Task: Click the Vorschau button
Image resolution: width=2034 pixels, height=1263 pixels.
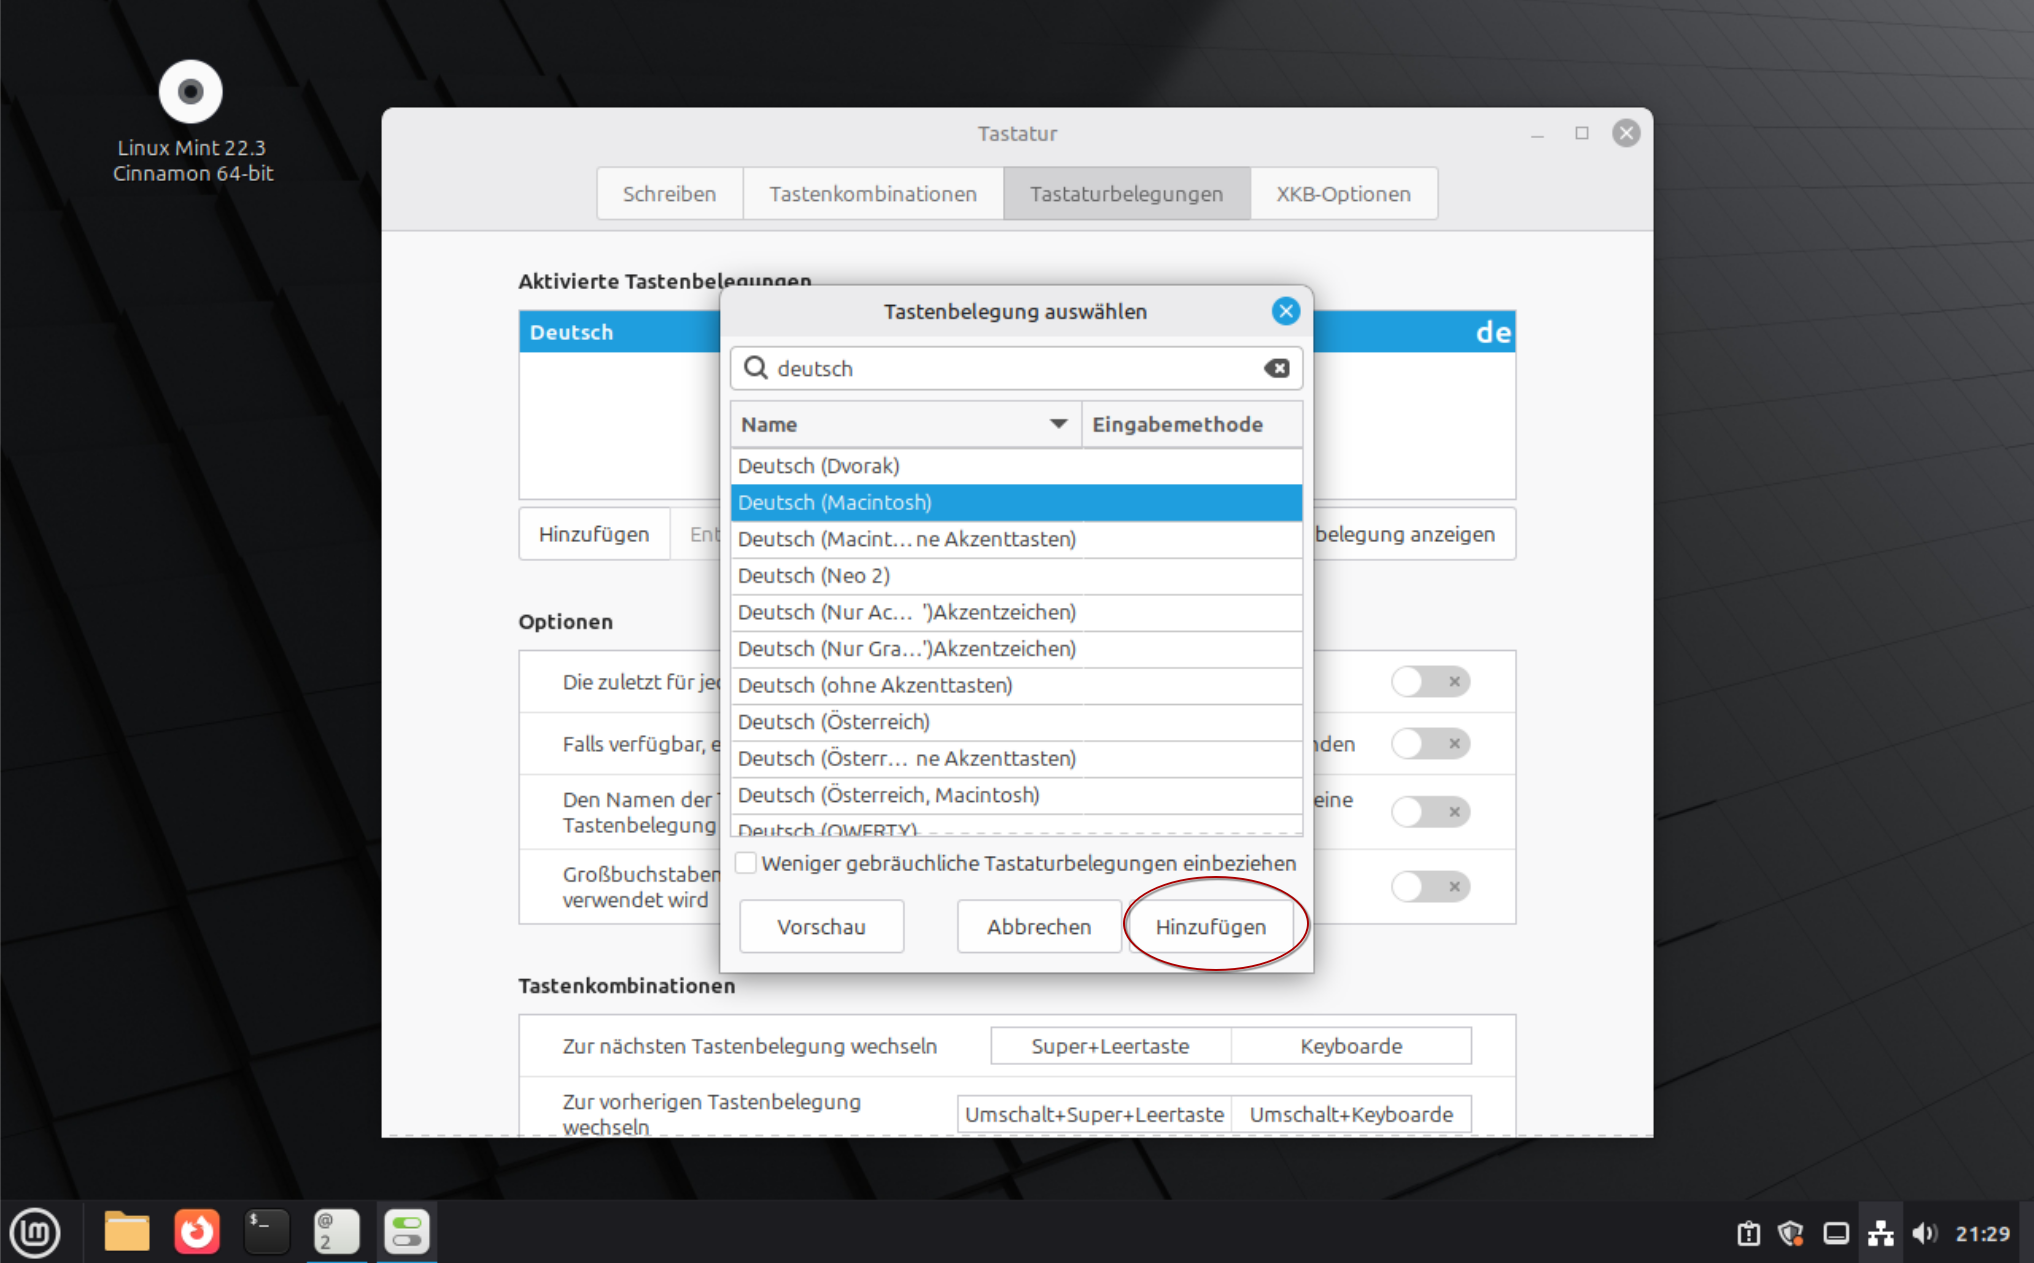Action: [x=821, y=927]
